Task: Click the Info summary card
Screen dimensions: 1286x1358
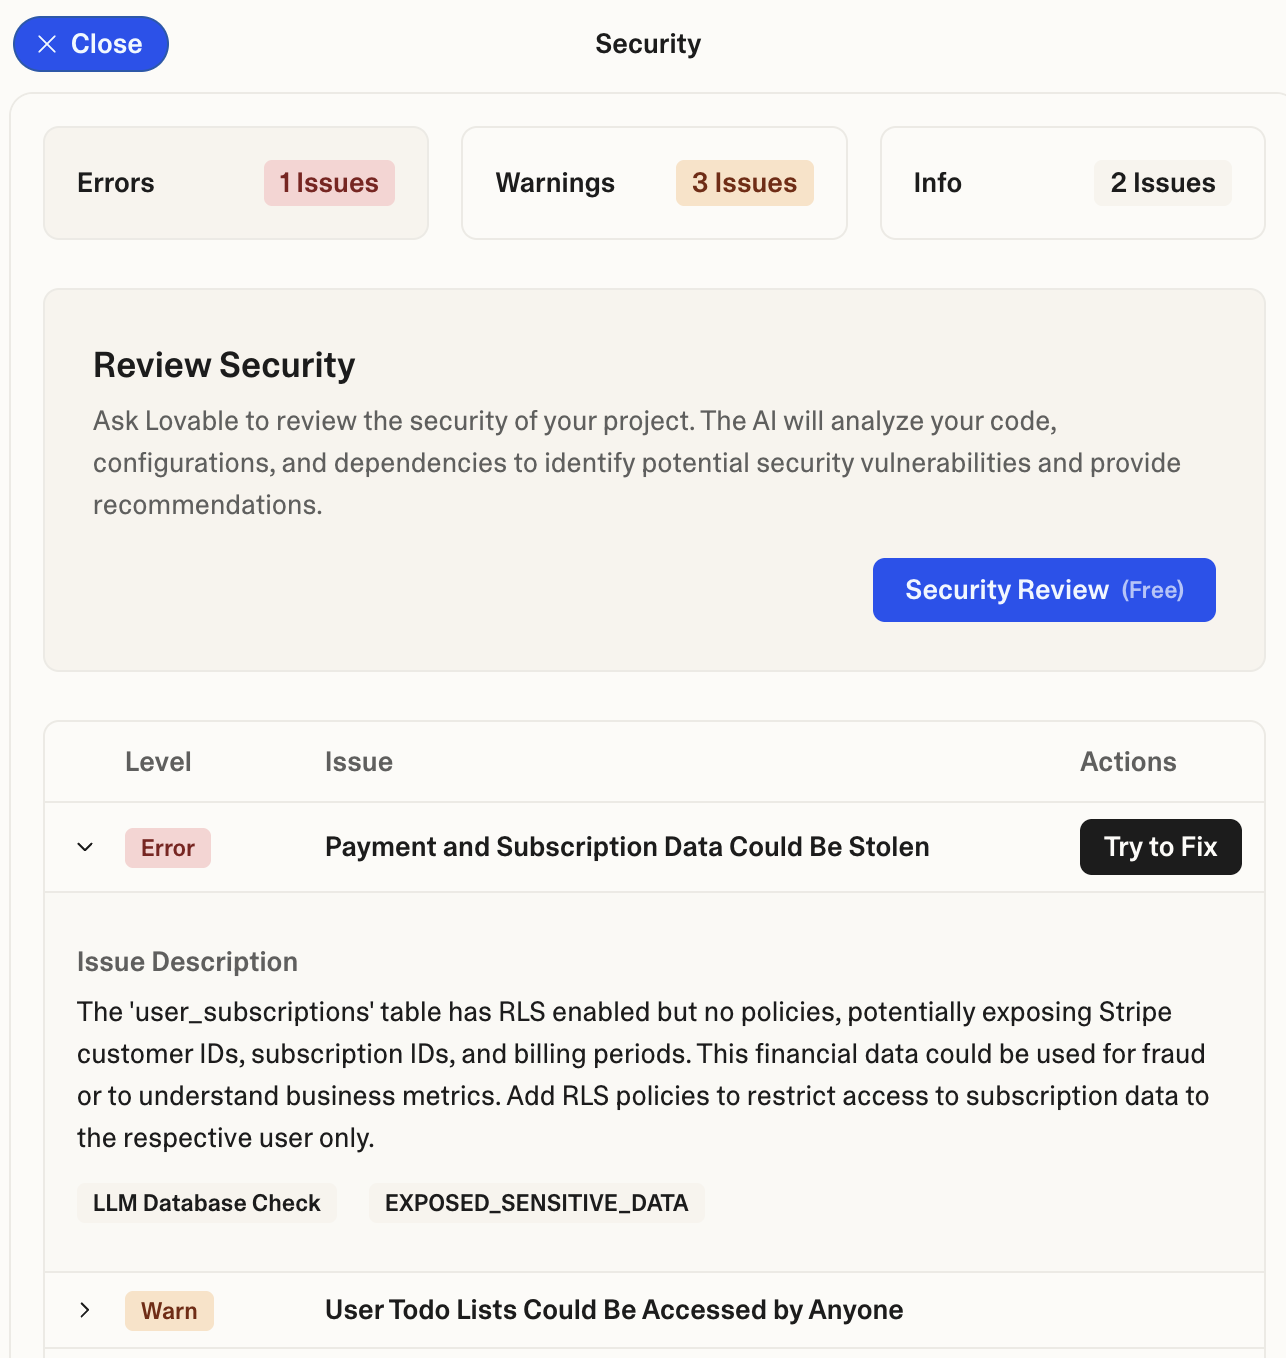Action: [x=1071, y=183]
